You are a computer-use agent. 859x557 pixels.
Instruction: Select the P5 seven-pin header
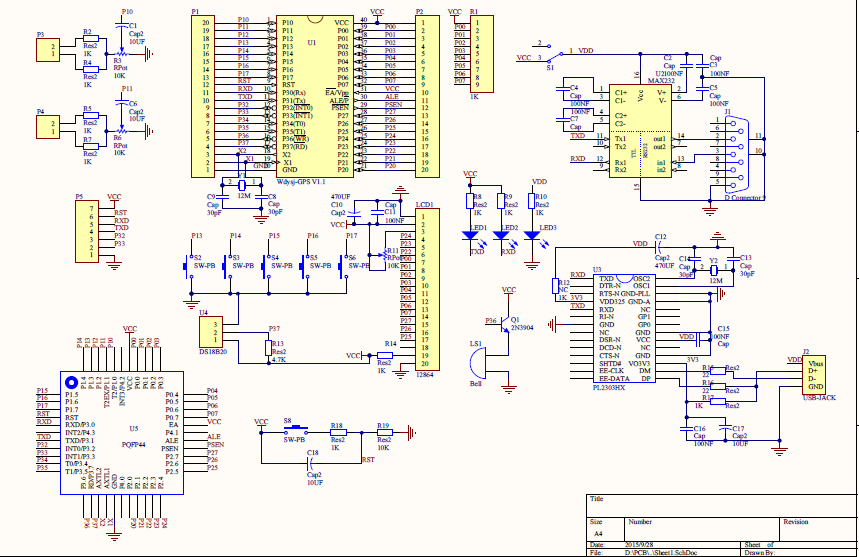(87, 232)
